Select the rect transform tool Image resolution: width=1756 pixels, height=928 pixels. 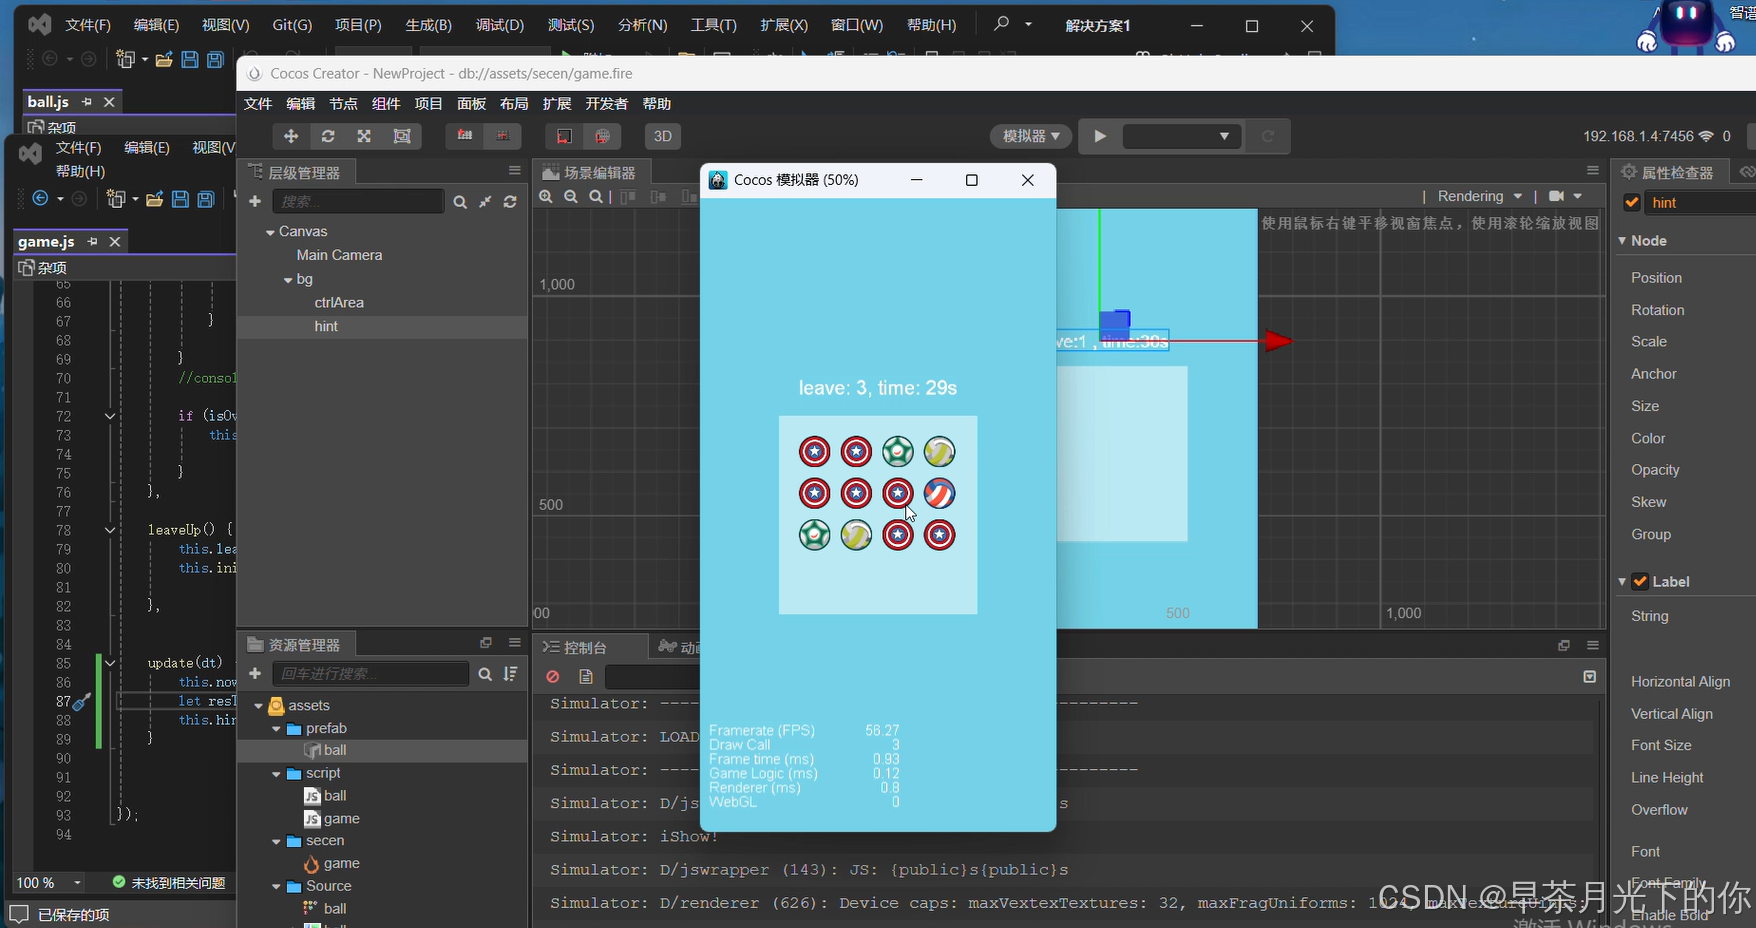coord(402,136)
